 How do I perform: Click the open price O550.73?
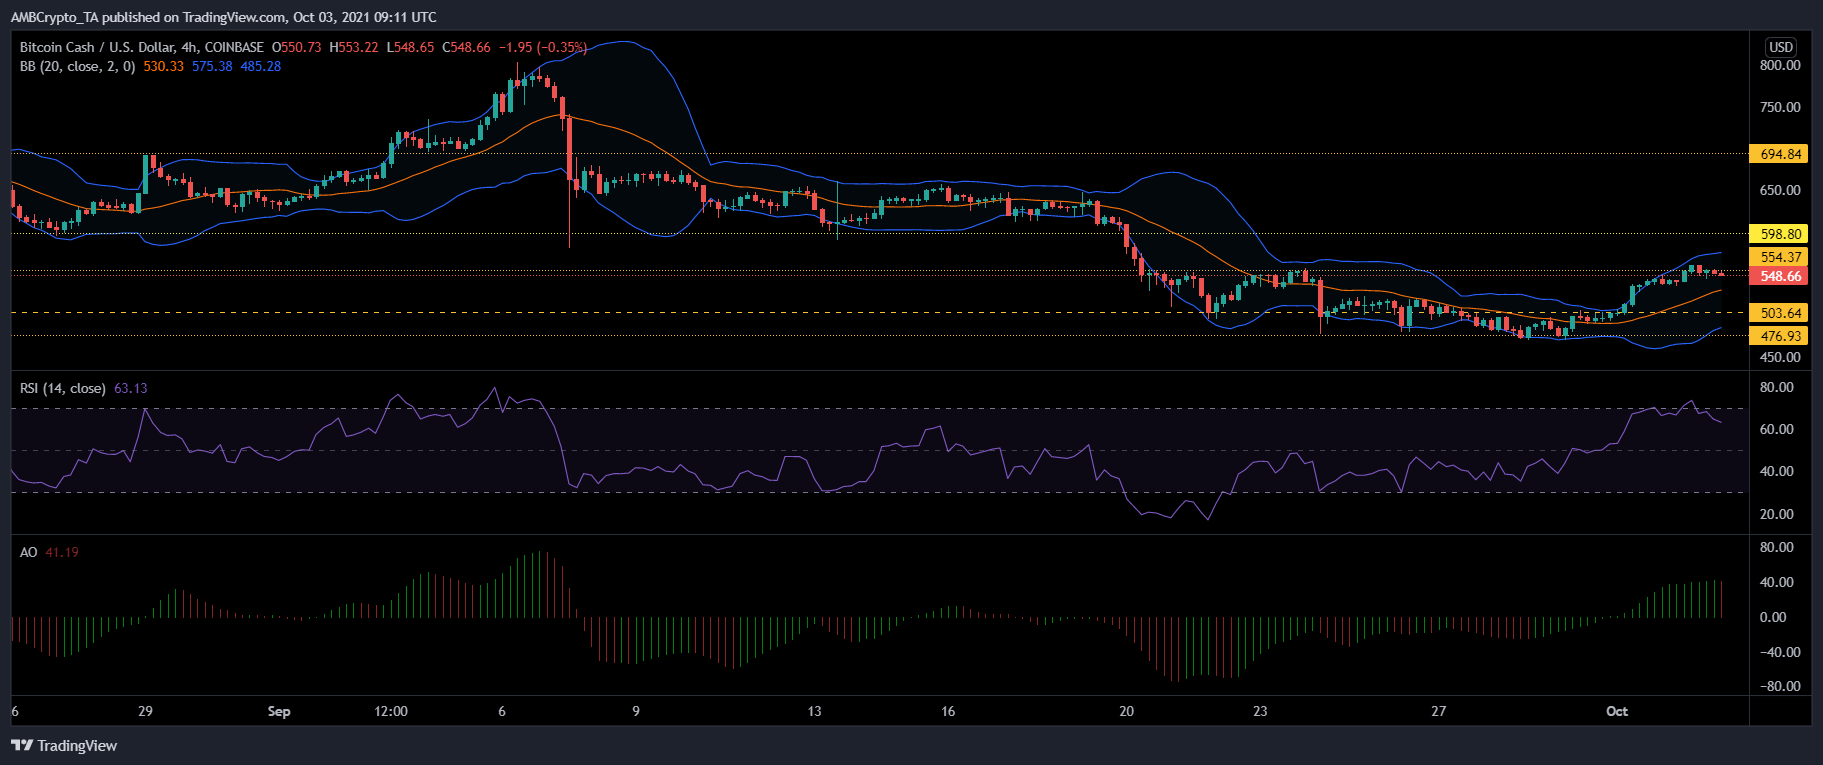tap(297, 47)
